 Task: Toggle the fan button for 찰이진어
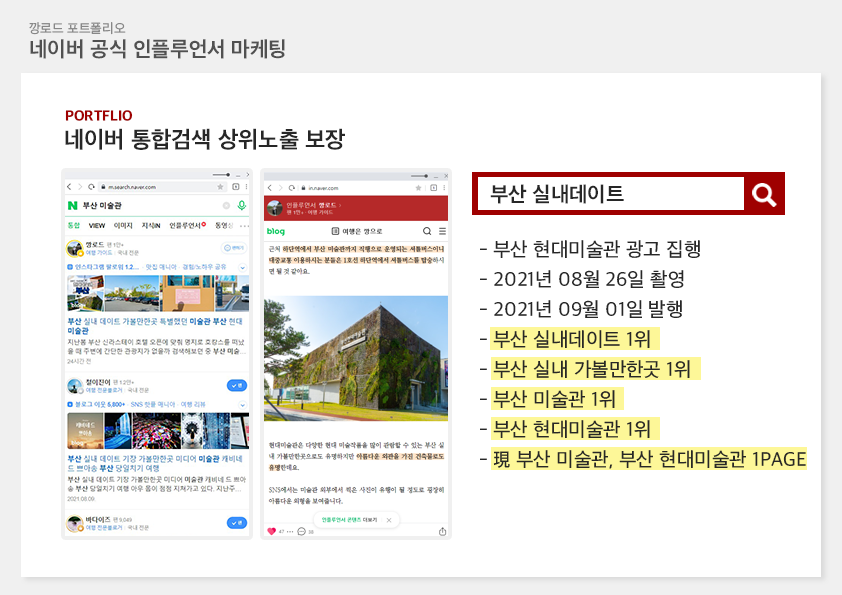(236, 385)
